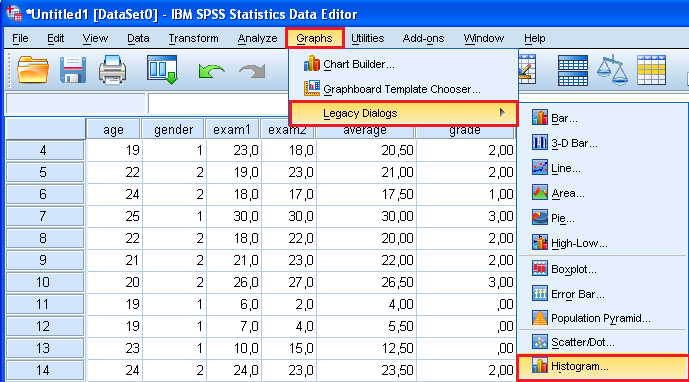Choose Graphboard Template Chooser... entry
This screenshot has height=382, width=689.
tap(403, 89)
